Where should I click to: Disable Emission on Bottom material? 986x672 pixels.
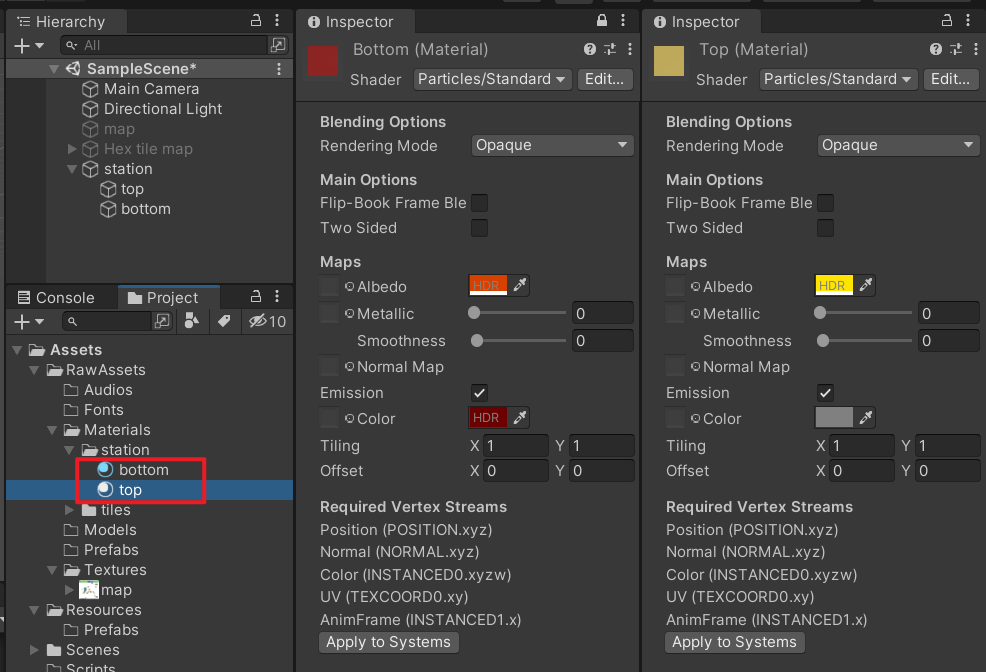click(x=479, y=393)
